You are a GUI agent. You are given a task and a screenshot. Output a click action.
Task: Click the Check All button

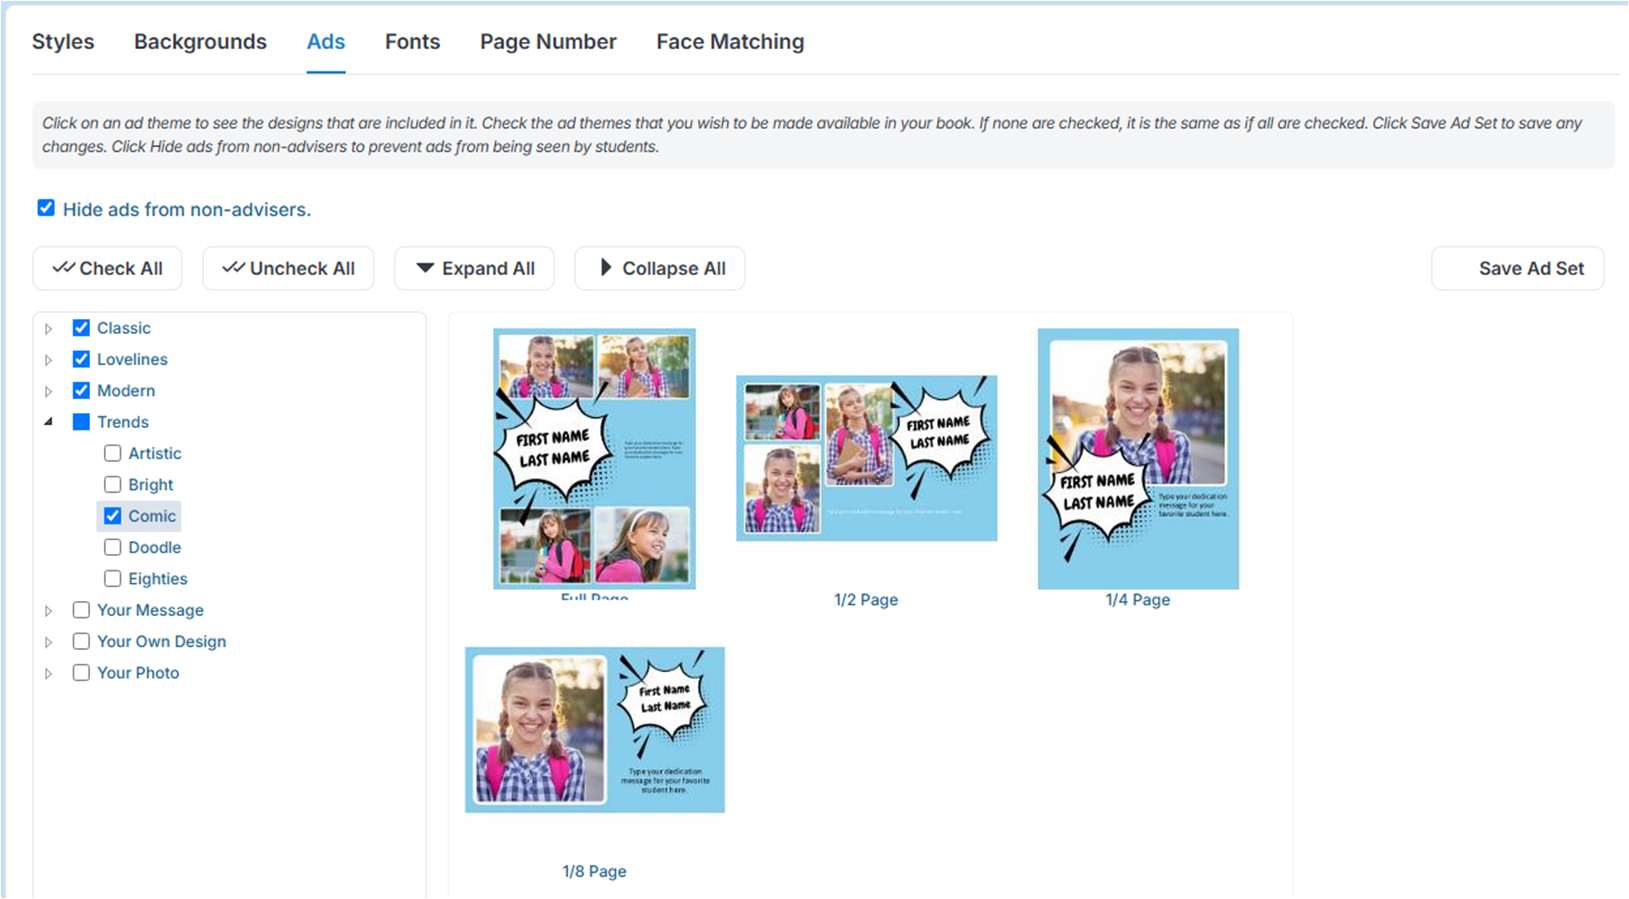pyautogui.click(x=107, y=268)
